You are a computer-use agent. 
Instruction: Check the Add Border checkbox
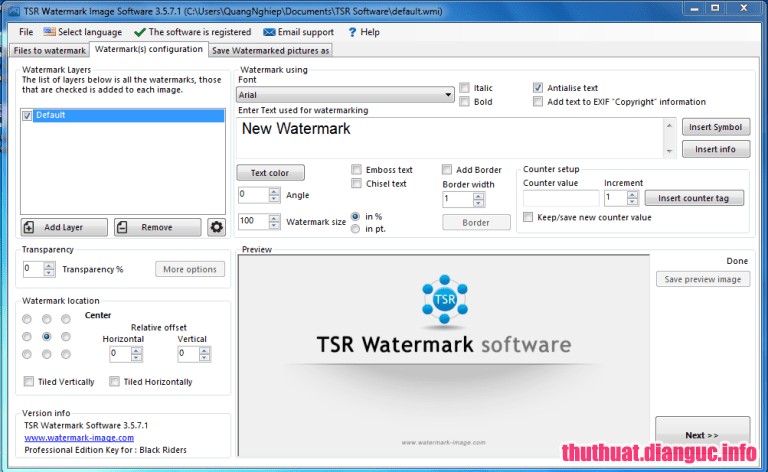(x=447, y=169)
